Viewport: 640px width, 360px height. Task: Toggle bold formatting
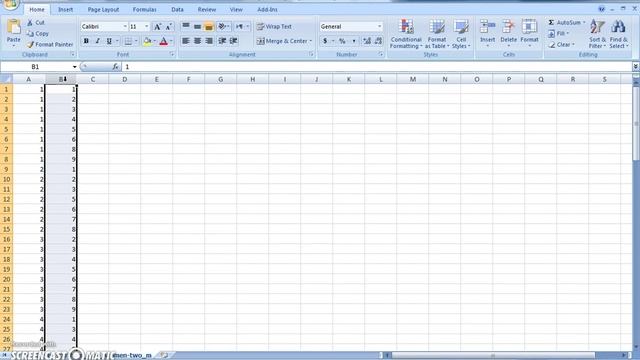click(x=86, y=41)
